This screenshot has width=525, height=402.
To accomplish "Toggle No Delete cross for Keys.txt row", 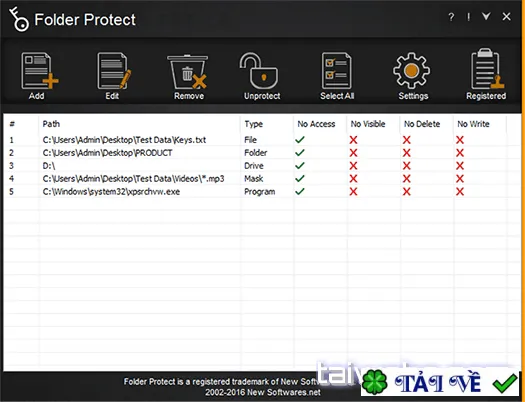I will click(x=406, y=140).
